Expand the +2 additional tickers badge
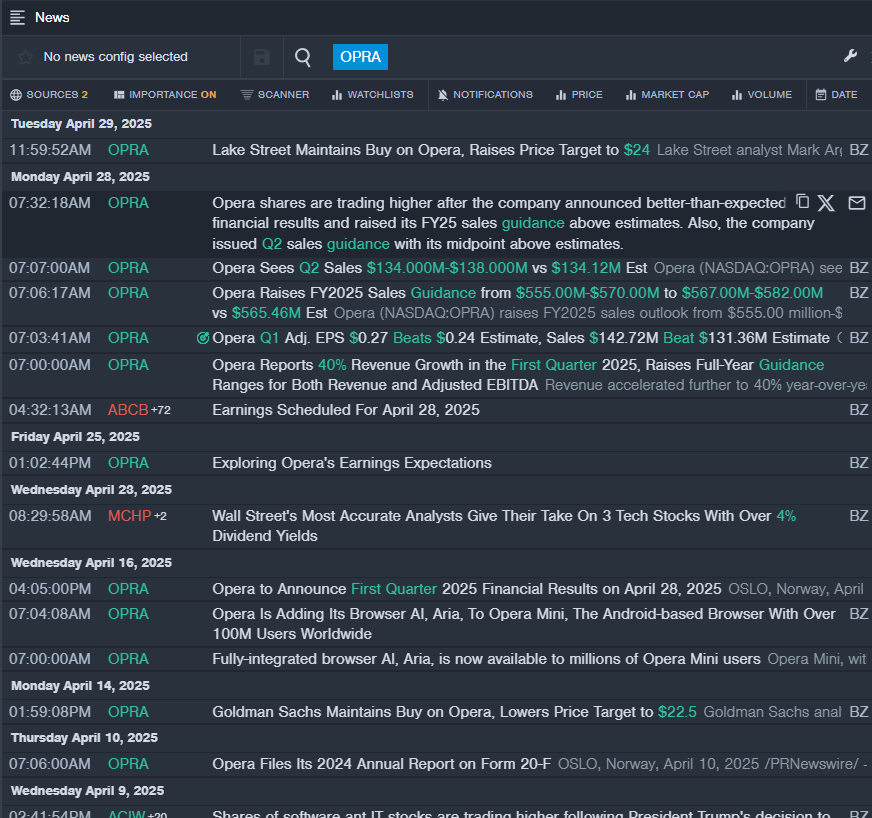 (x=160, y=517)
